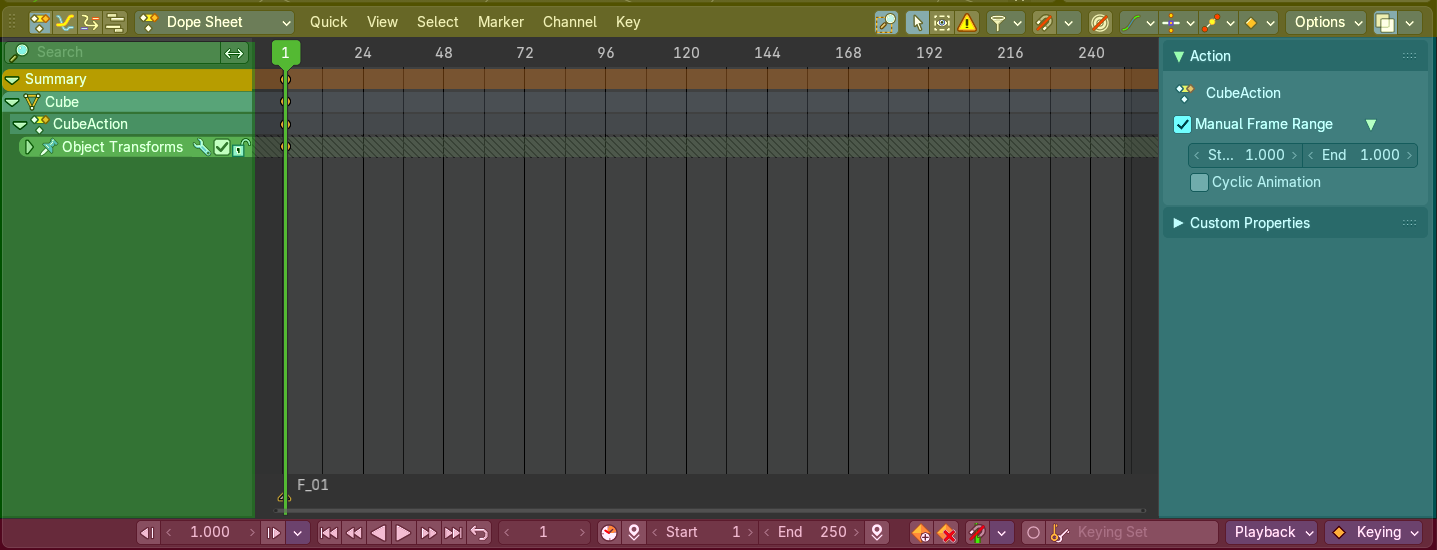Viewport: 1437px width, 550px height.
Task: Open the overlays dropdown arrow
Action: (1410, 22)
